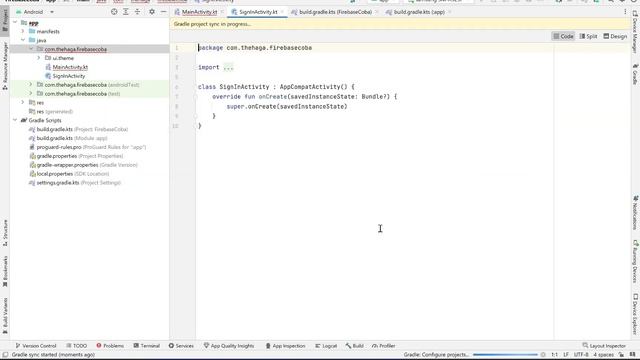Open the Device Manager right sidebar tab

coord(635,32)
